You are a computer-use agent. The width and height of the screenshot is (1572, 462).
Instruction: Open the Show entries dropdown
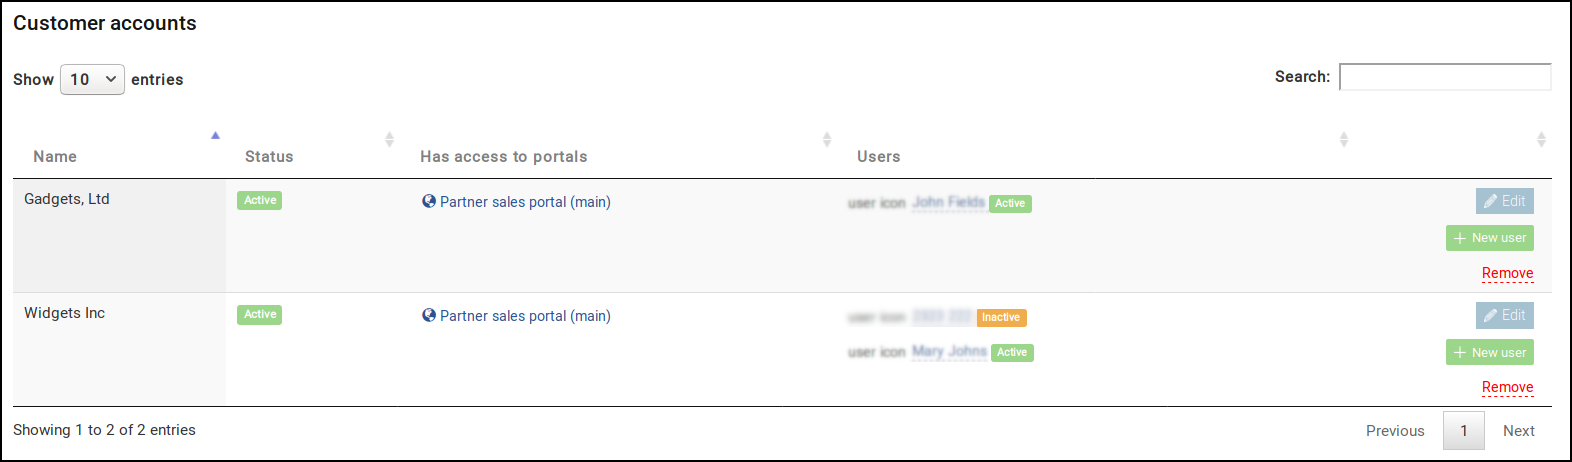point(92,79)
